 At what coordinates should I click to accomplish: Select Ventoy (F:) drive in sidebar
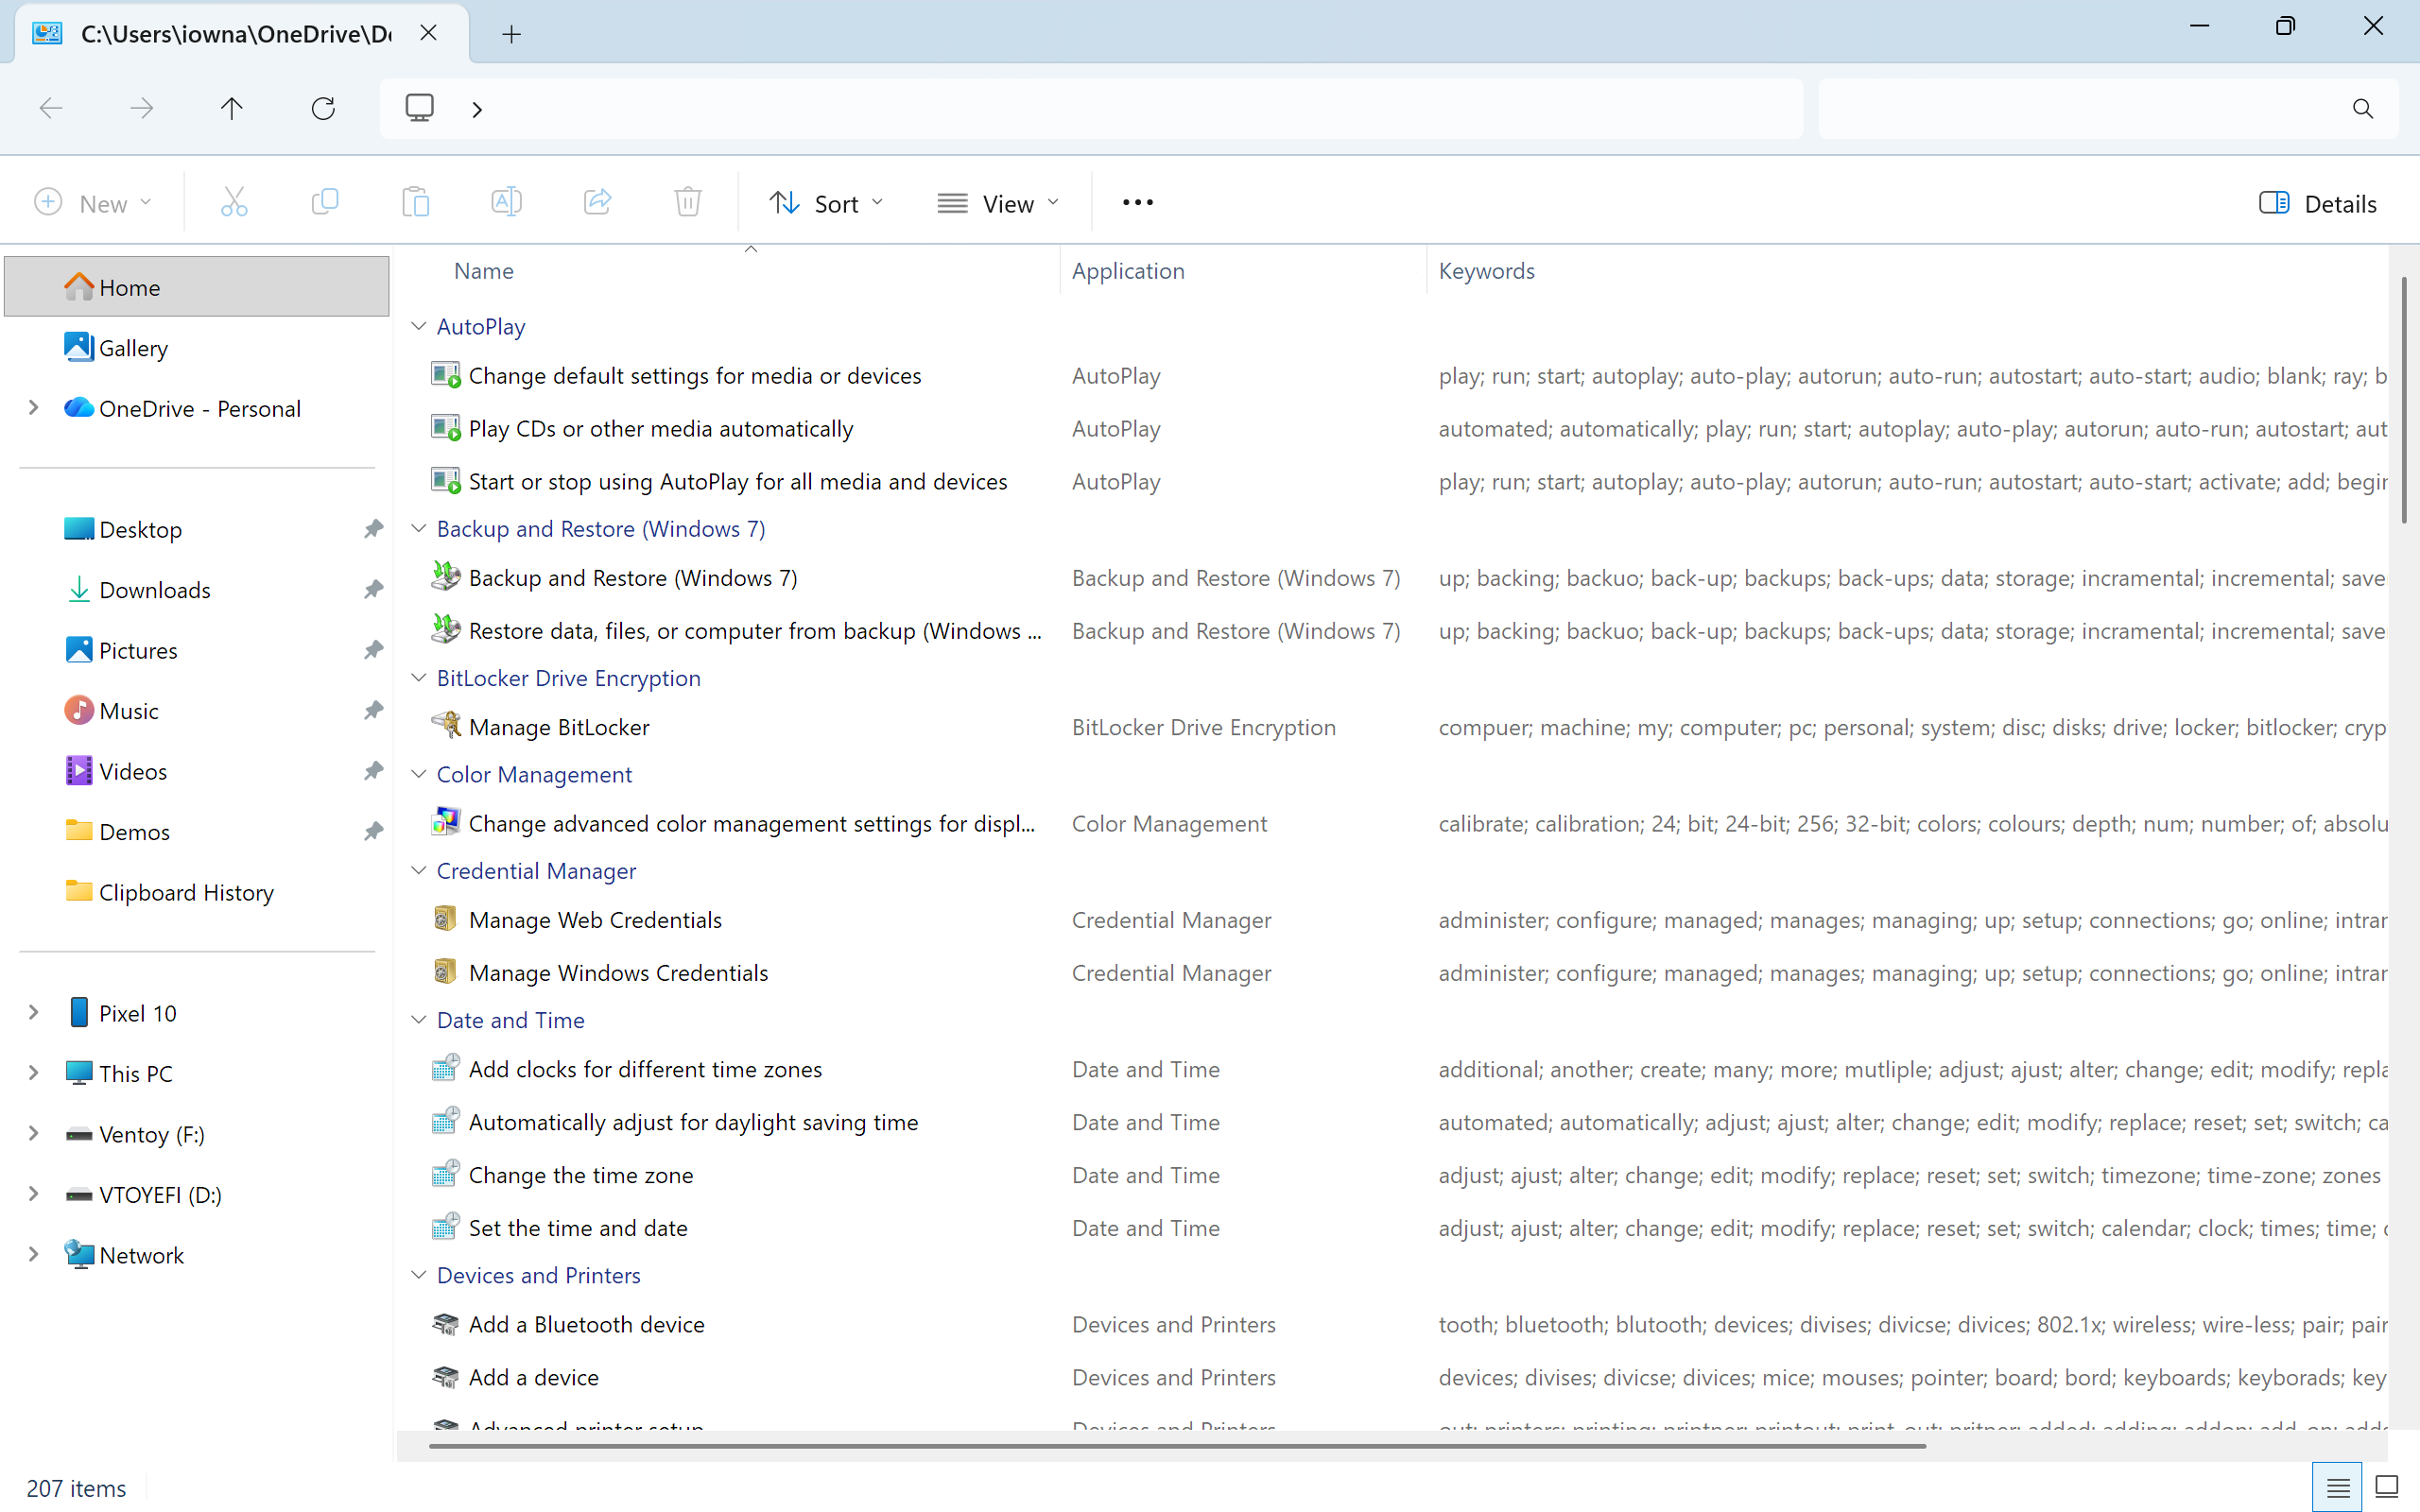click(x=197, y=1134)
